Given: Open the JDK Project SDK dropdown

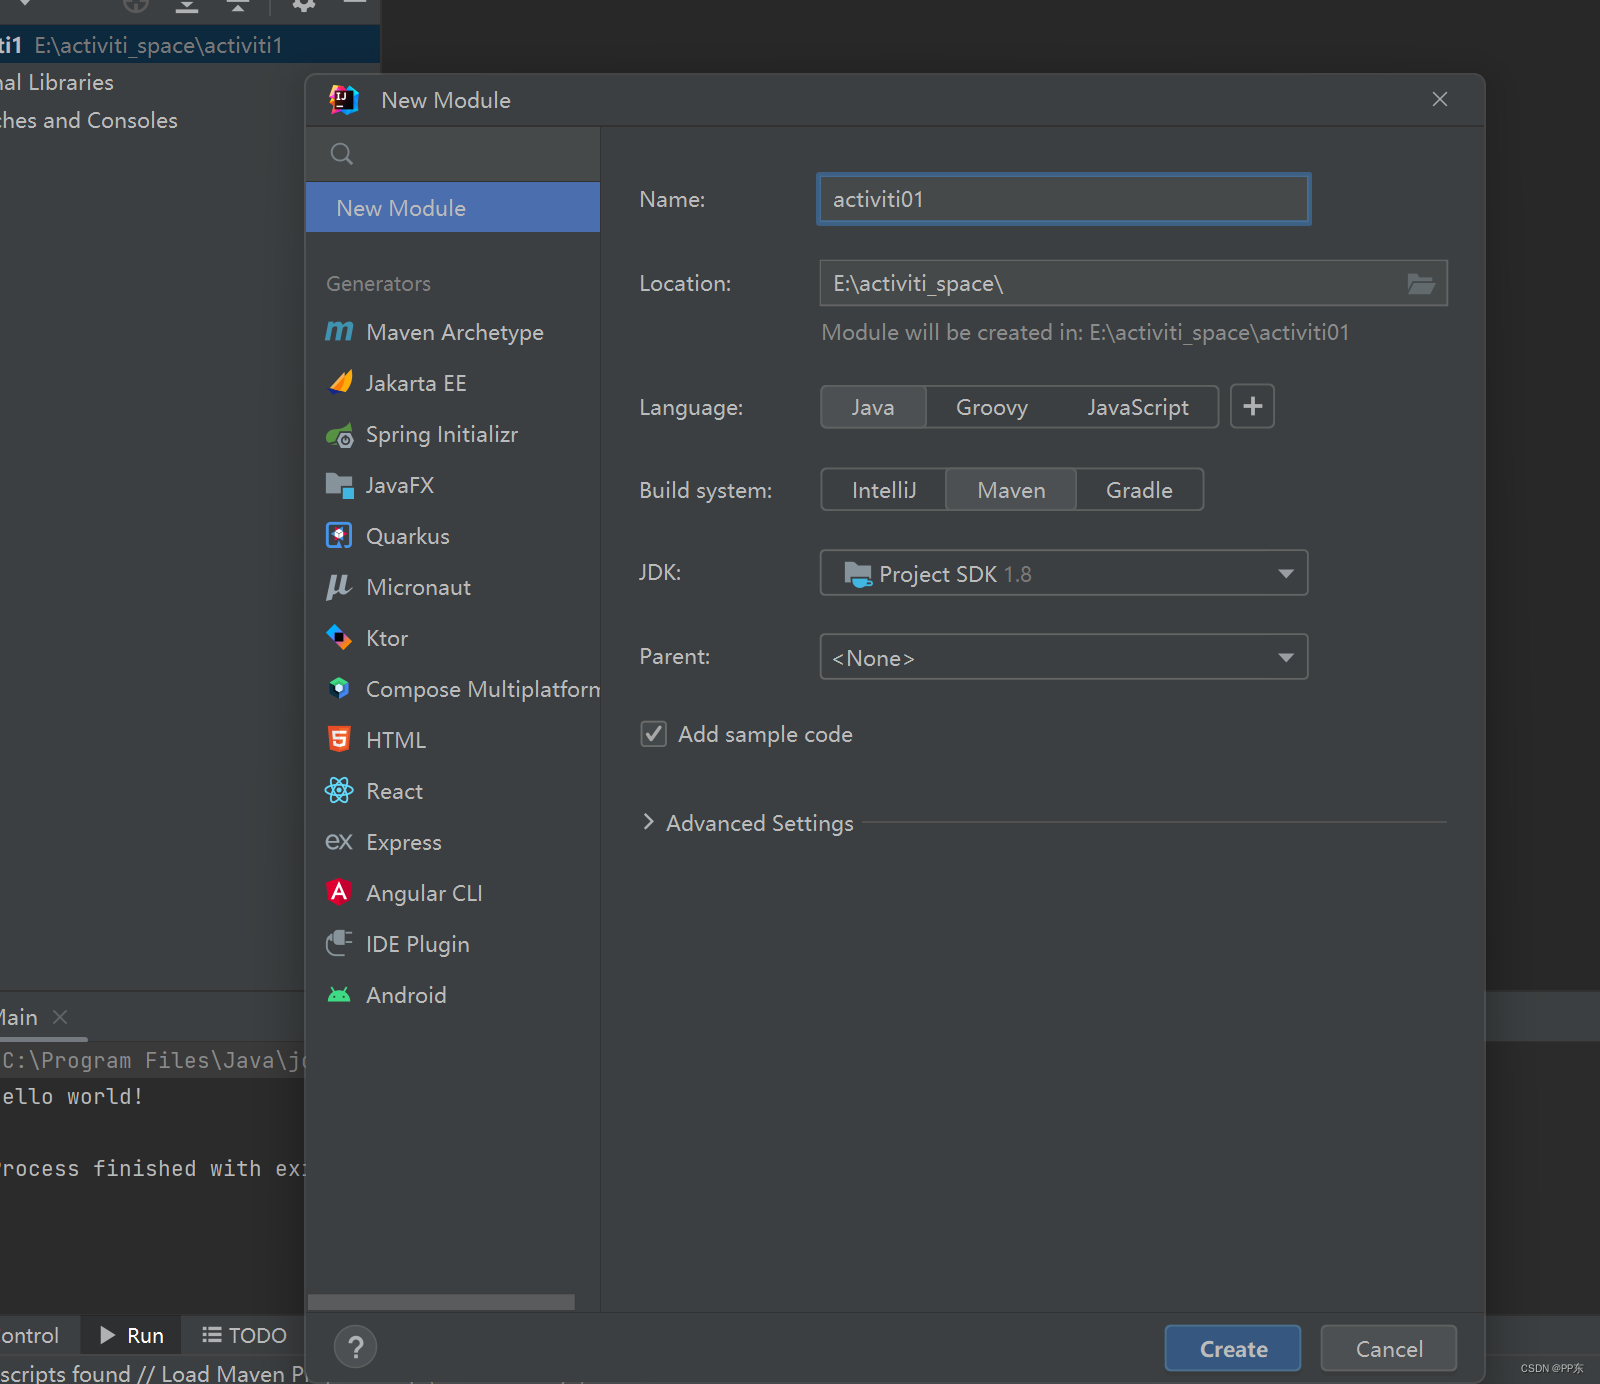Looking at the screenshot, I should coord(1064,573).
